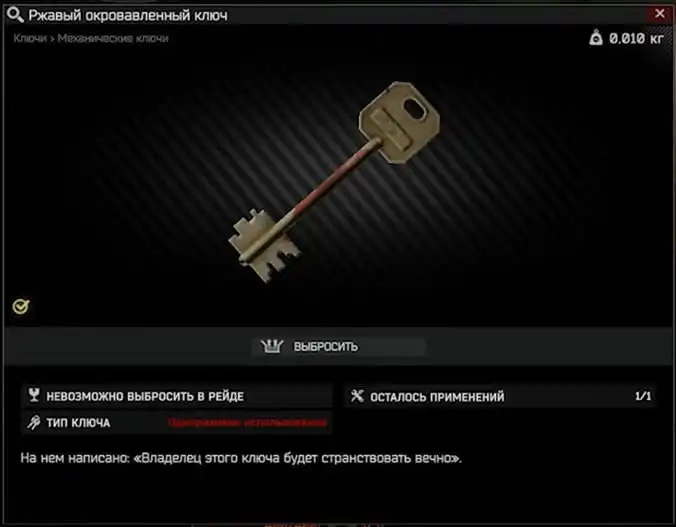Click the Ржавый окровавленный ключ title
The width and height of the screenshot is (676, 527).
tap(128, 16)
